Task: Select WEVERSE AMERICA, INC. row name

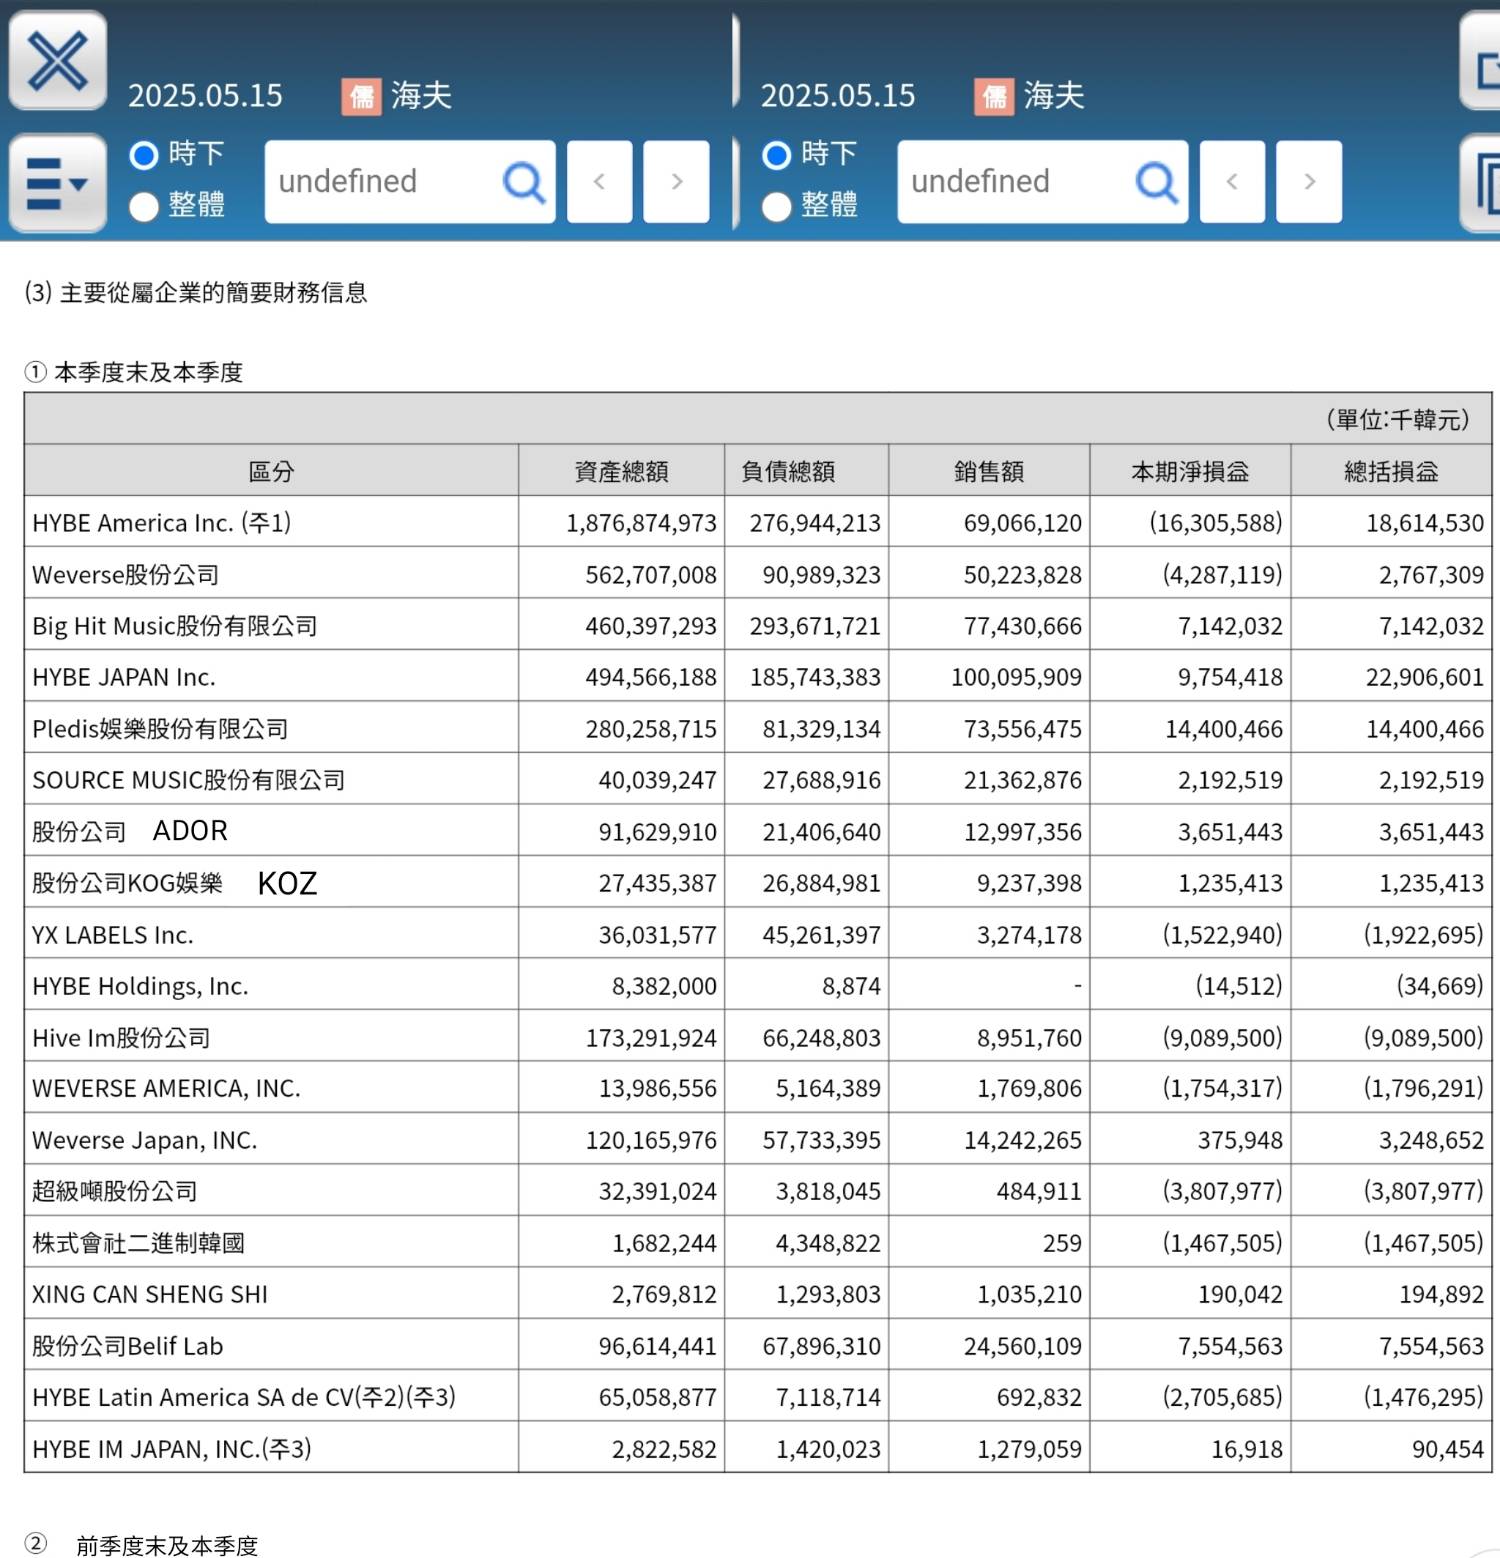Action: pyautogui.click(x=166, y=1088)
